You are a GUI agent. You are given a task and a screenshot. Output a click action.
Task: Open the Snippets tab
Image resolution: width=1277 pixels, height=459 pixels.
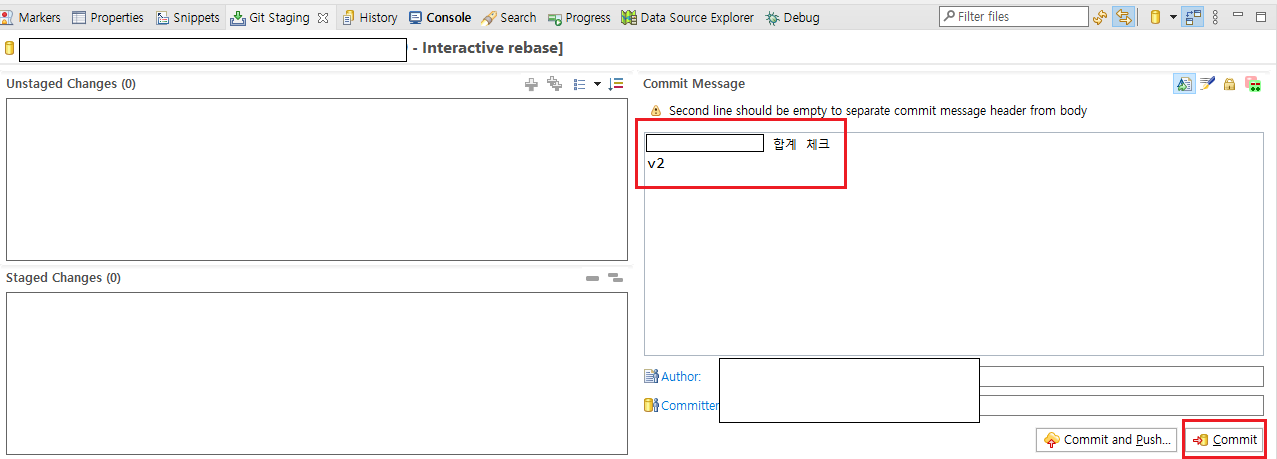(x=188, y=17)
